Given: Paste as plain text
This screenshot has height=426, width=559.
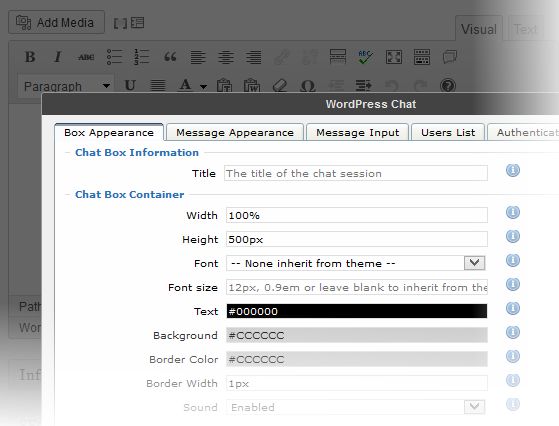Looking at the screenshot, I should (224, 86).
